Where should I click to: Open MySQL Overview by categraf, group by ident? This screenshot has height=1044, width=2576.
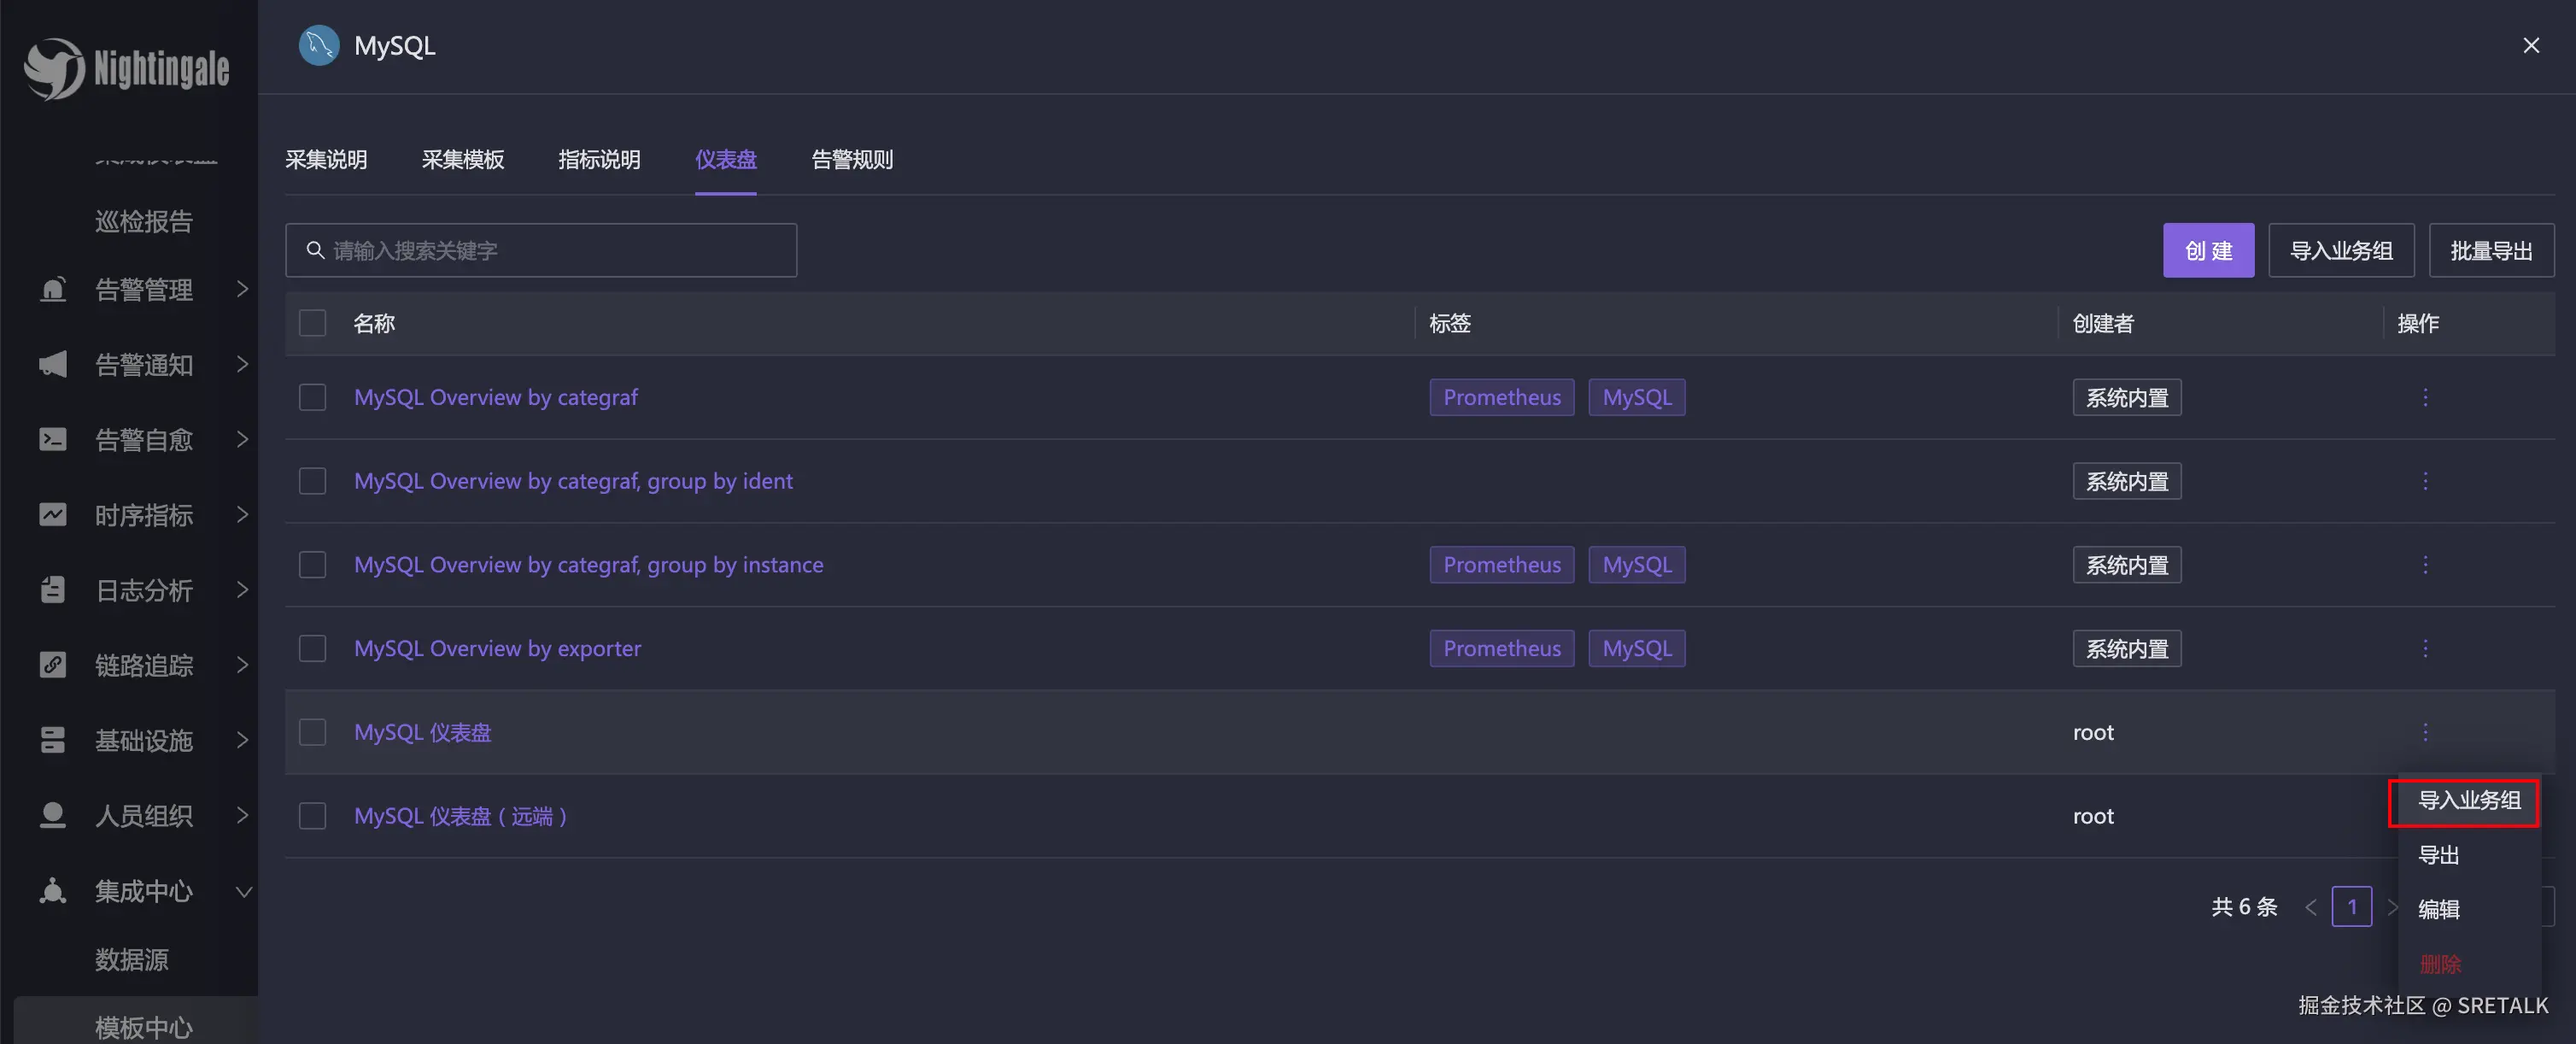pyautogui.click(x=573, y=481)
